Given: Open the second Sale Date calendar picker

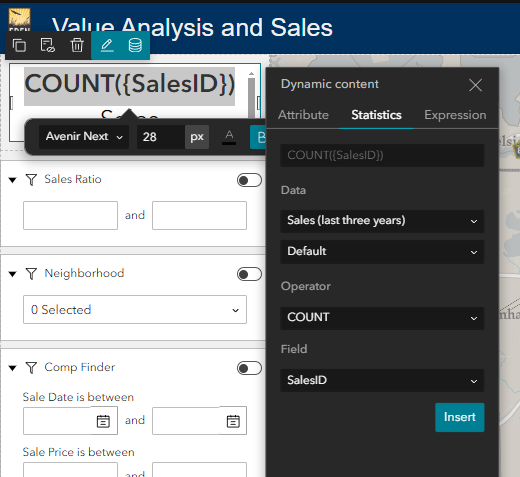Looking at the screenshot, I should [x=233, y=421].
